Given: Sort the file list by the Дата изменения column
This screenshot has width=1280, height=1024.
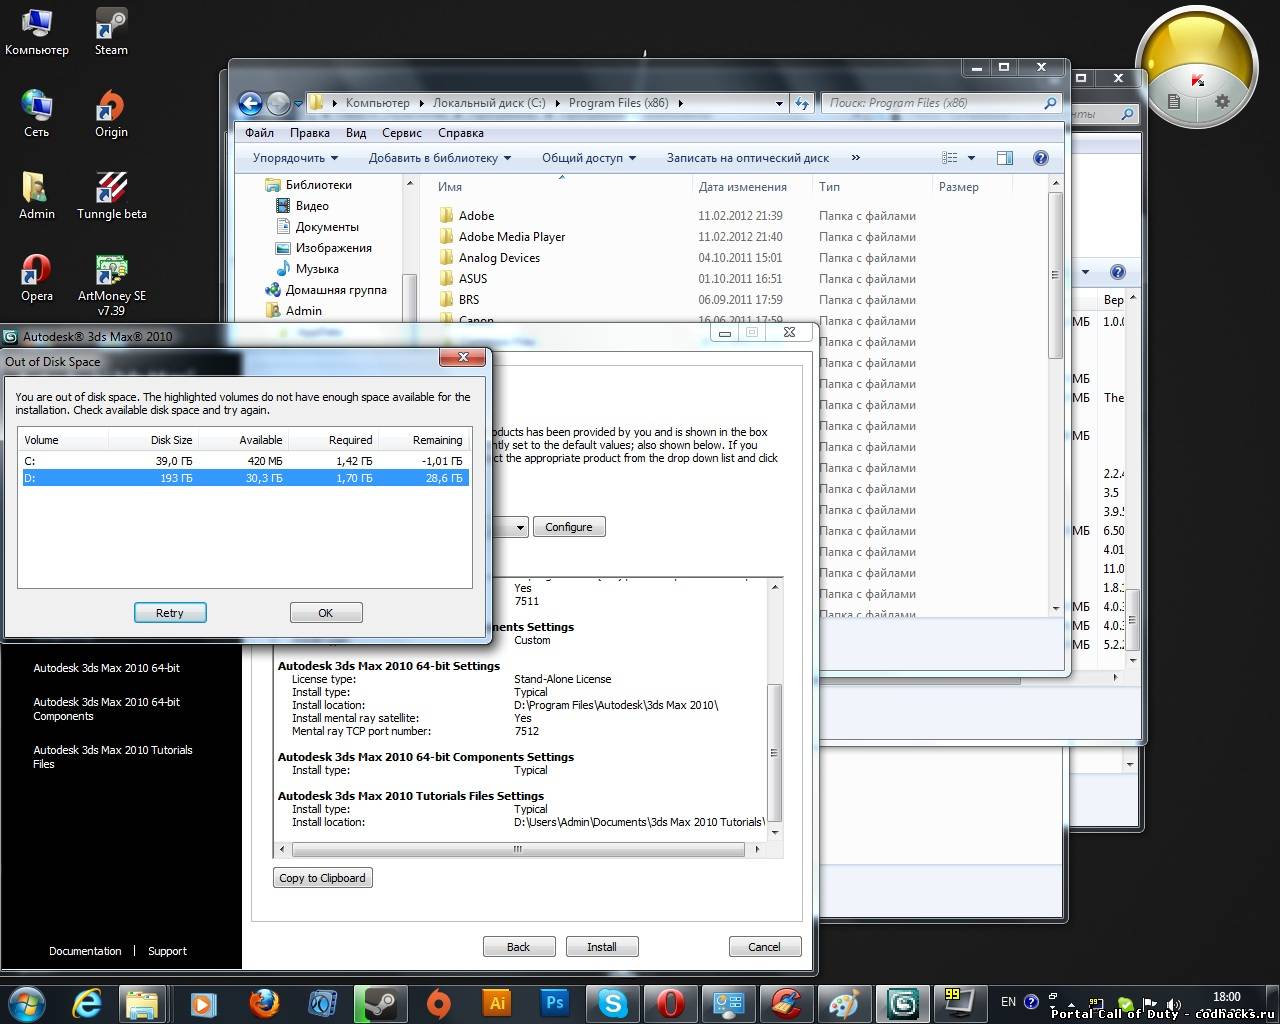Looking at the screenshot, I should point(743,187).
